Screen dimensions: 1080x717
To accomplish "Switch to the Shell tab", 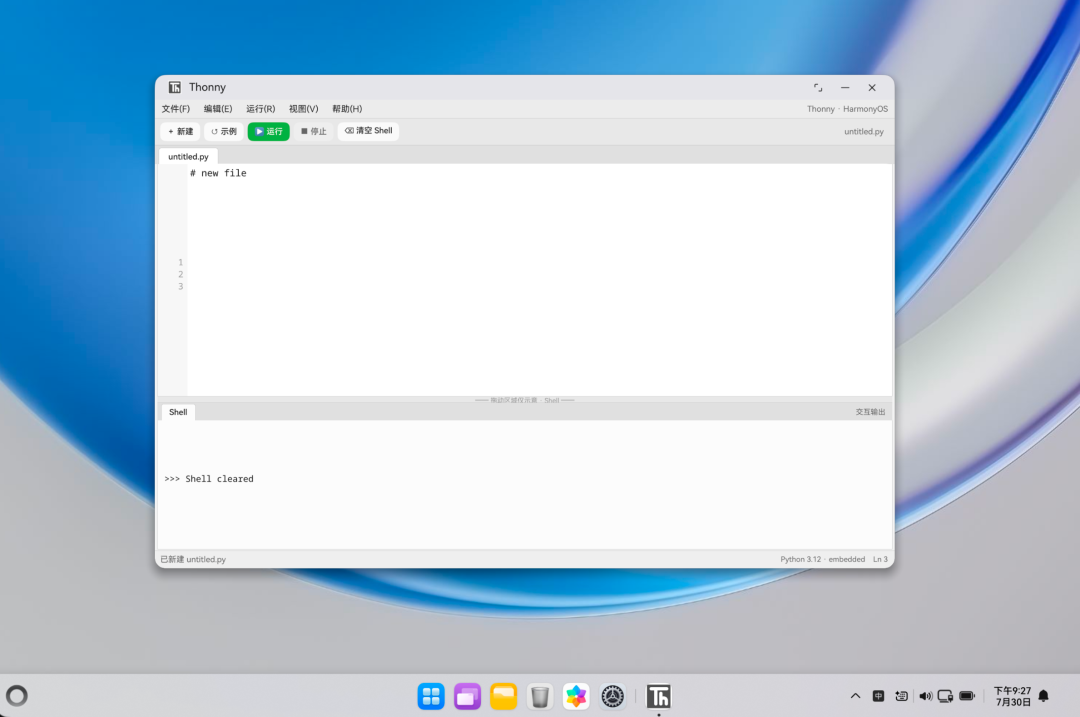I will tap(178, 412).
